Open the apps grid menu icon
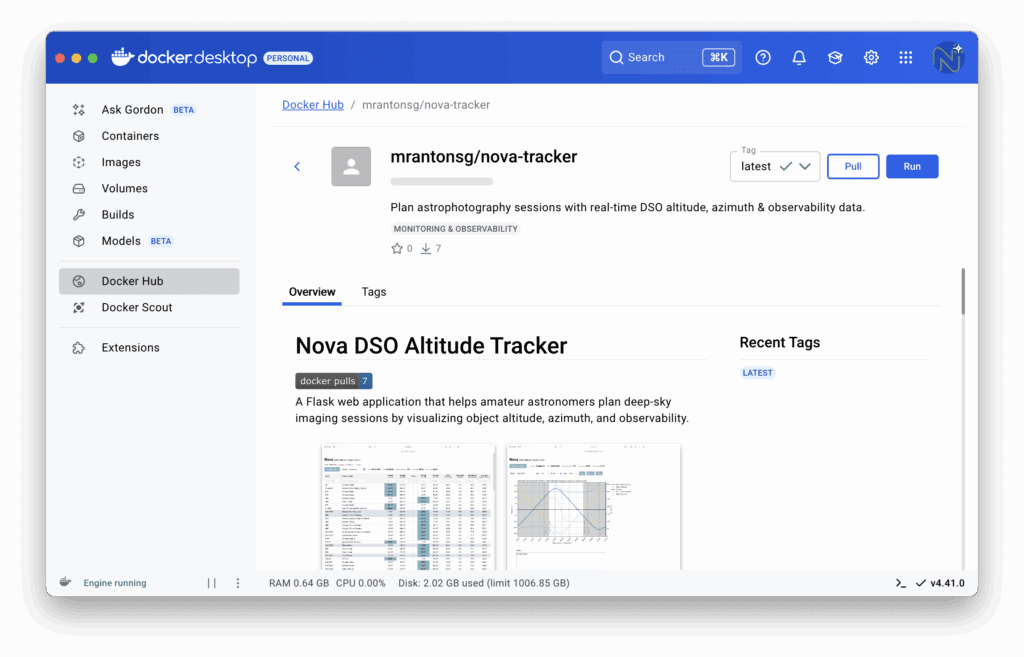This screenshot has width=1024, height=657. [906, 57]
